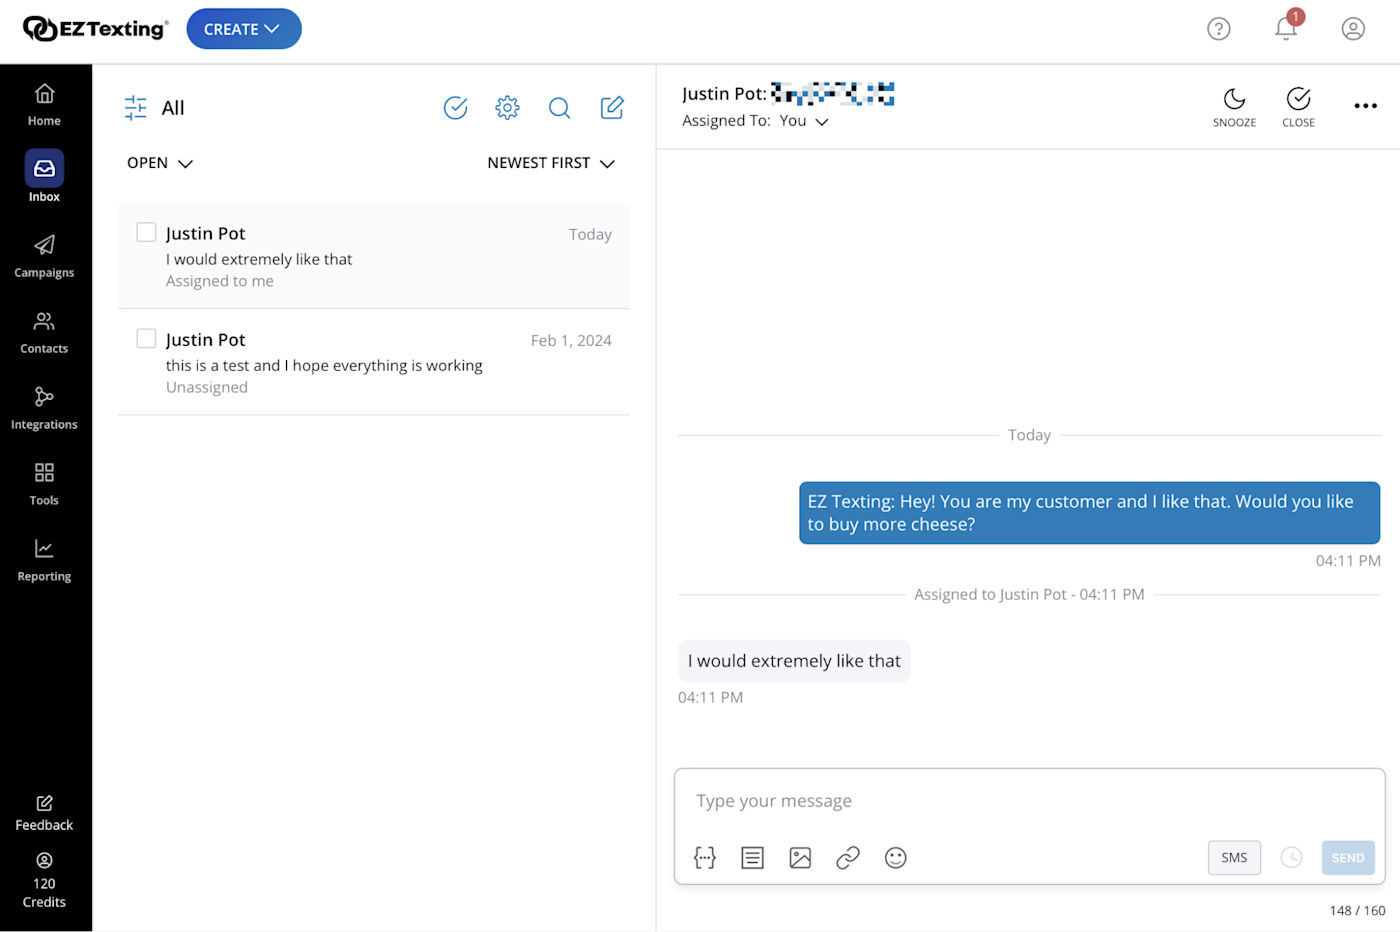Image resolution: width=1400 pixels, height=932 pixels.
Task: Open the user account profile icon
Action: pyautogui.click(x=1353, y=29)
